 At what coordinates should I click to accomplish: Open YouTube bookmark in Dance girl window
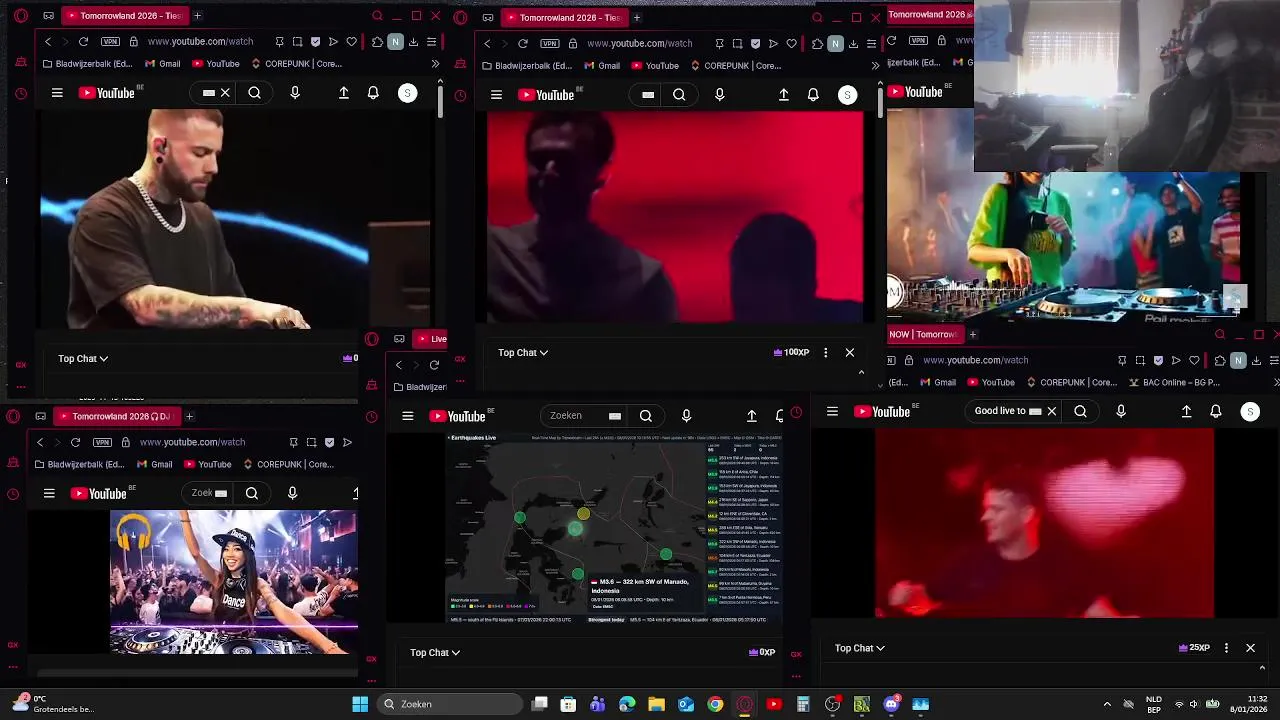207,464
